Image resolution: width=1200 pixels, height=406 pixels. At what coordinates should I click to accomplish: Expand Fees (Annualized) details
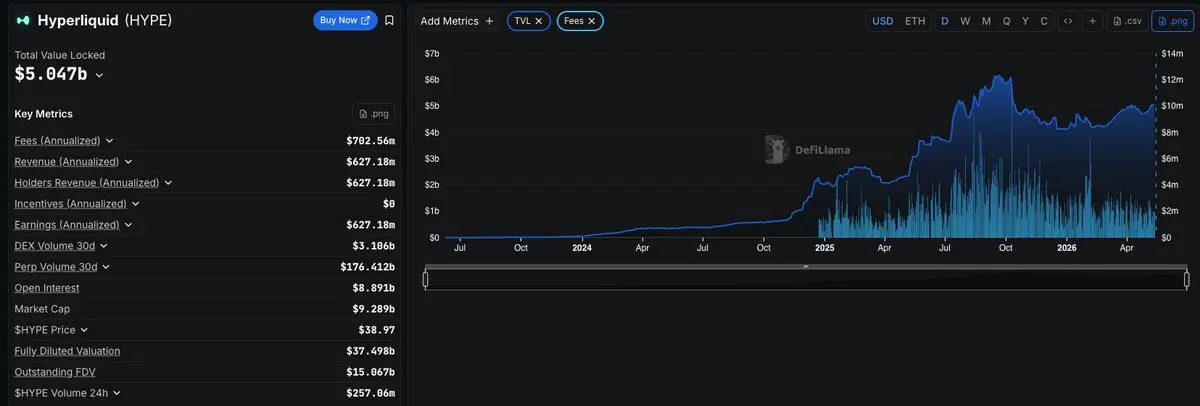pyautogui.click(x=110, y=141)
